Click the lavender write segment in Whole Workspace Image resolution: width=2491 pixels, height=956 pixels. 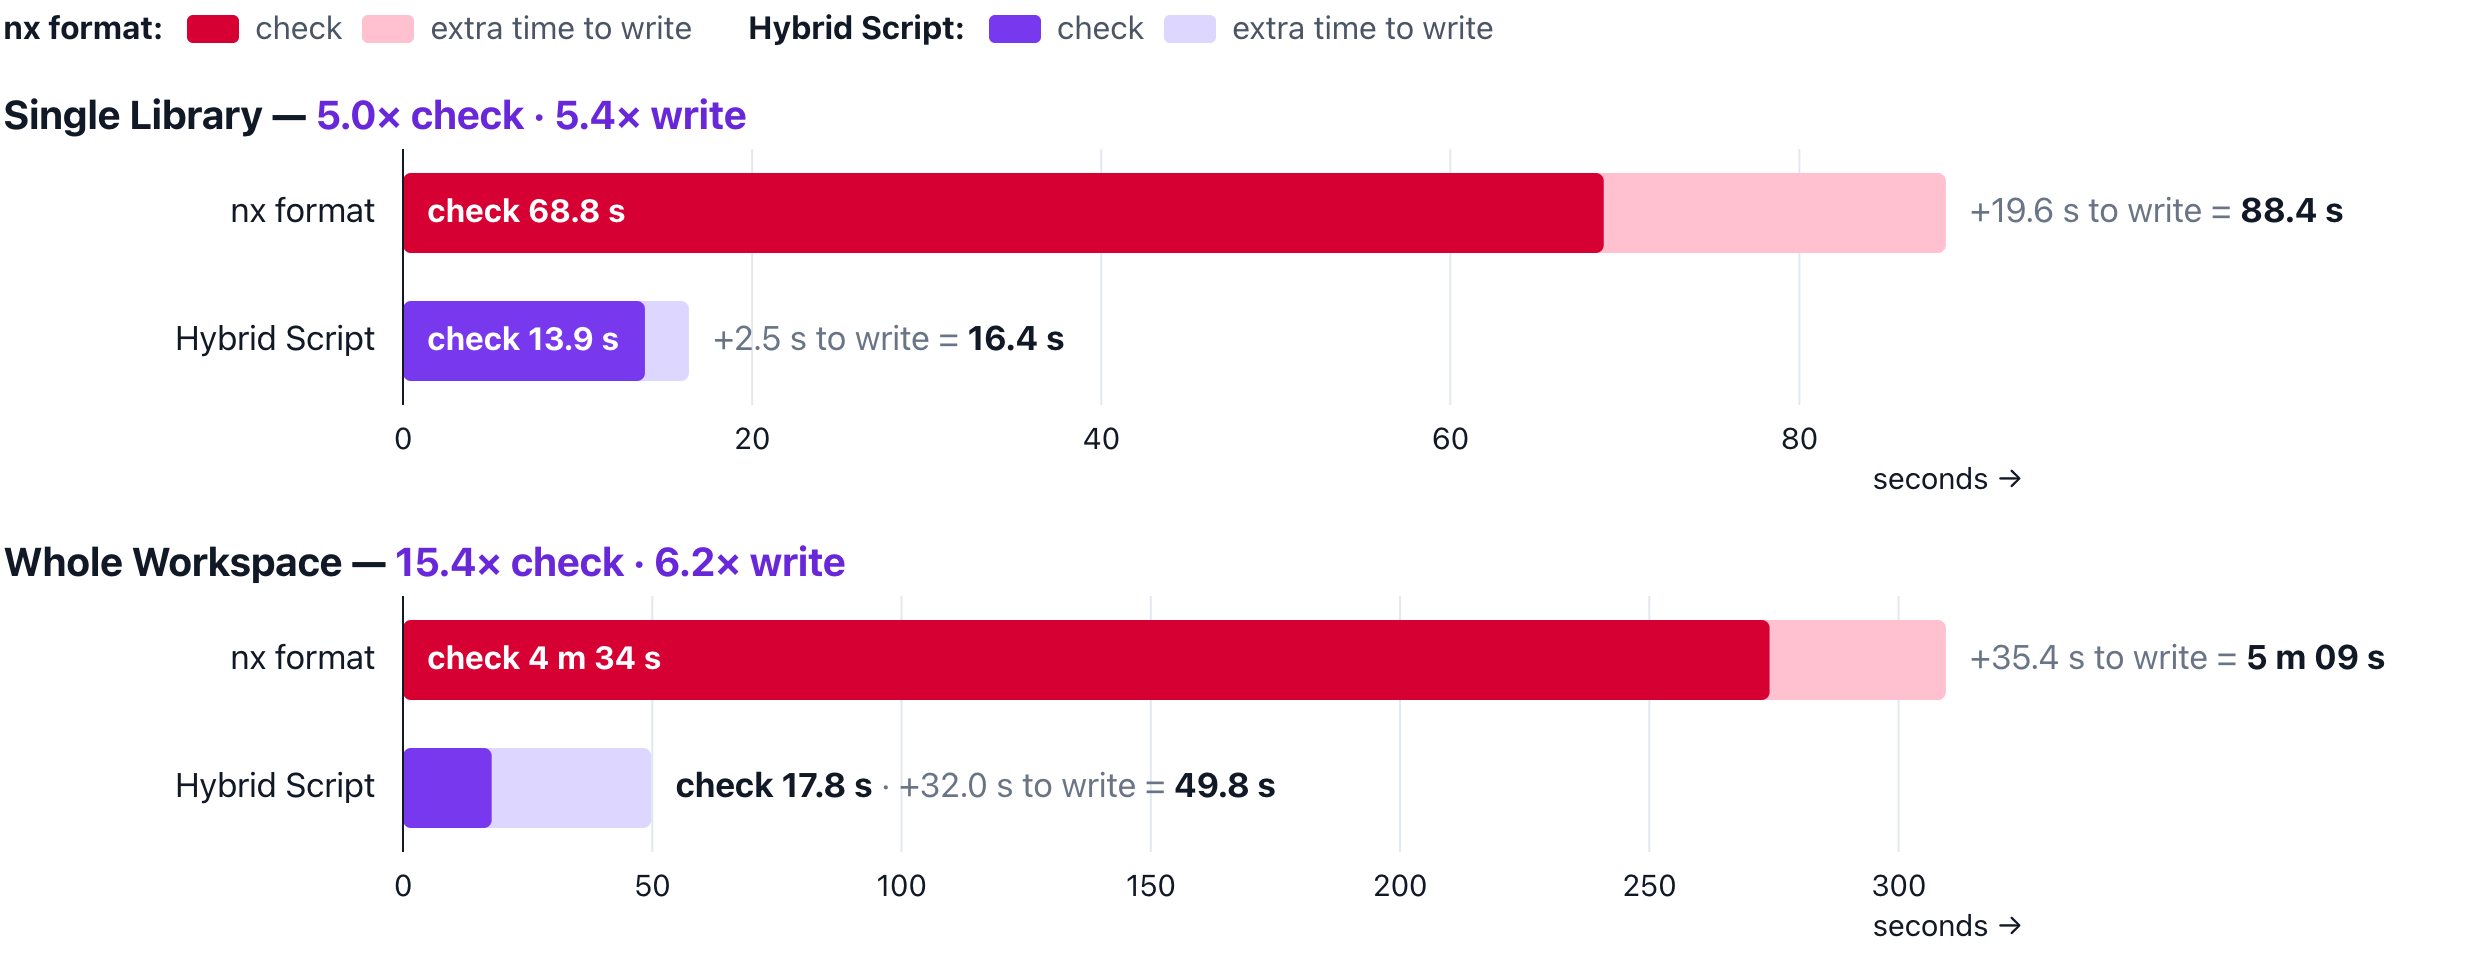(x=572, y=788)
